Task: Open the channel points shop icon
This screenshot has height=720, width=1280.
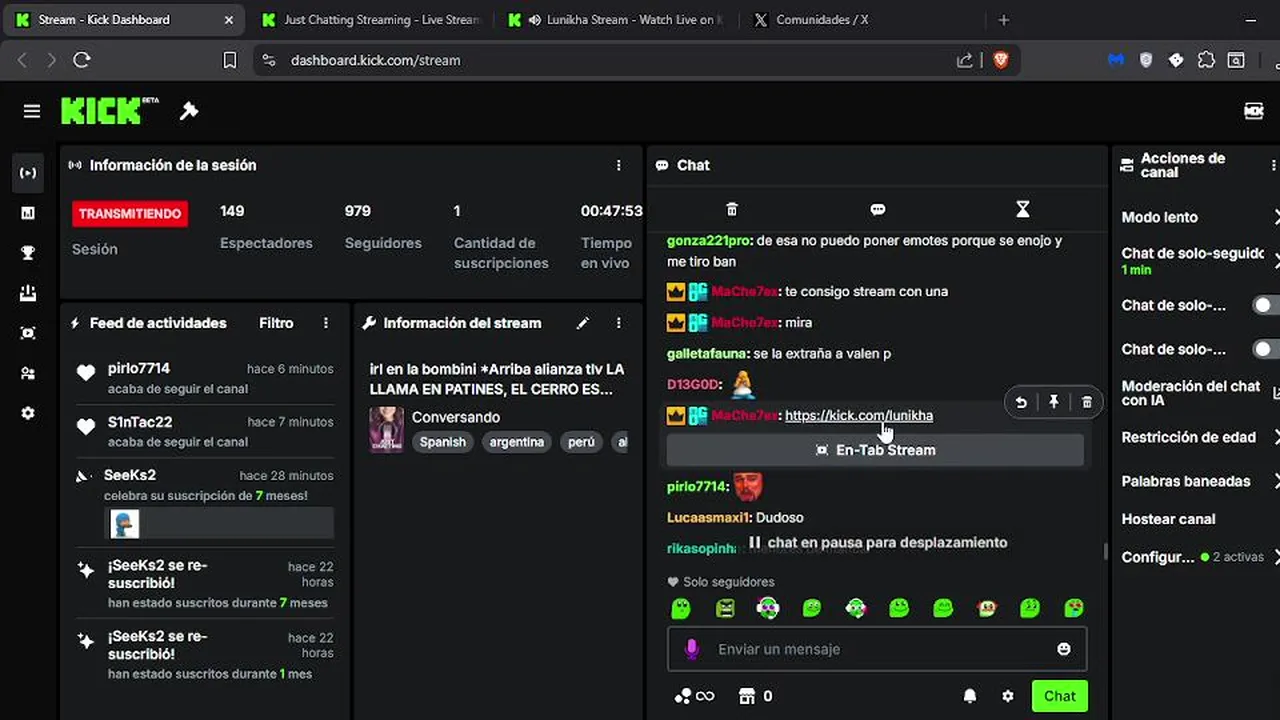Action: point(746,696)
